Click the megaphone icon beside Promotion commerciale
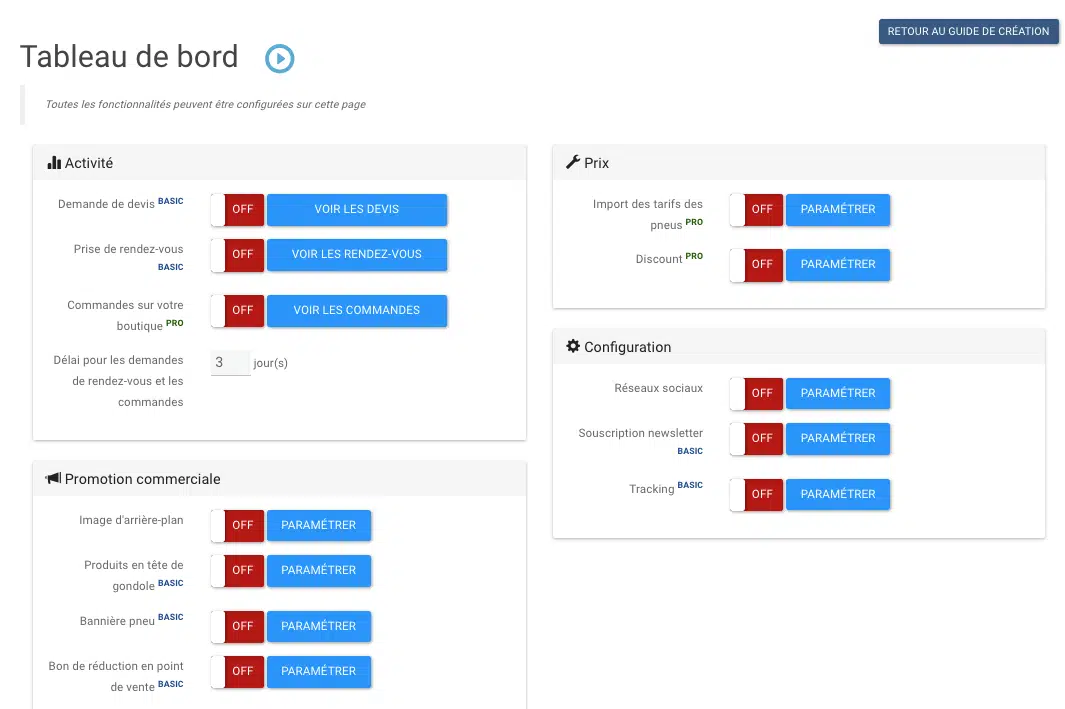 coord(53,479)
